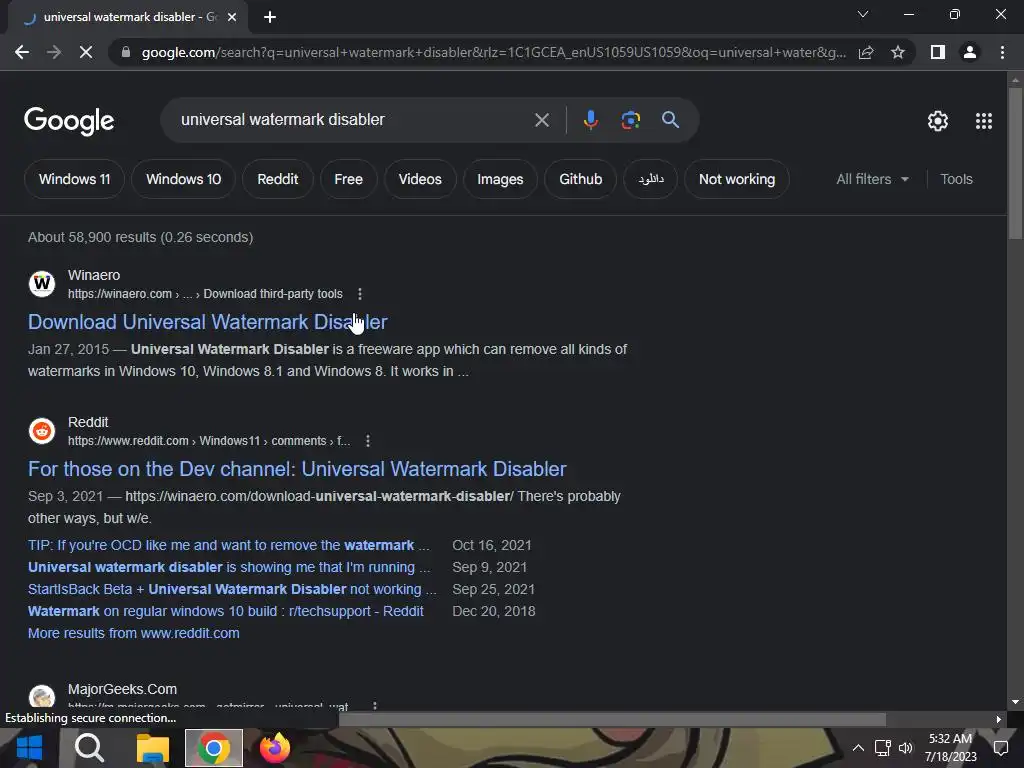View site security lock info

(126, 52)
